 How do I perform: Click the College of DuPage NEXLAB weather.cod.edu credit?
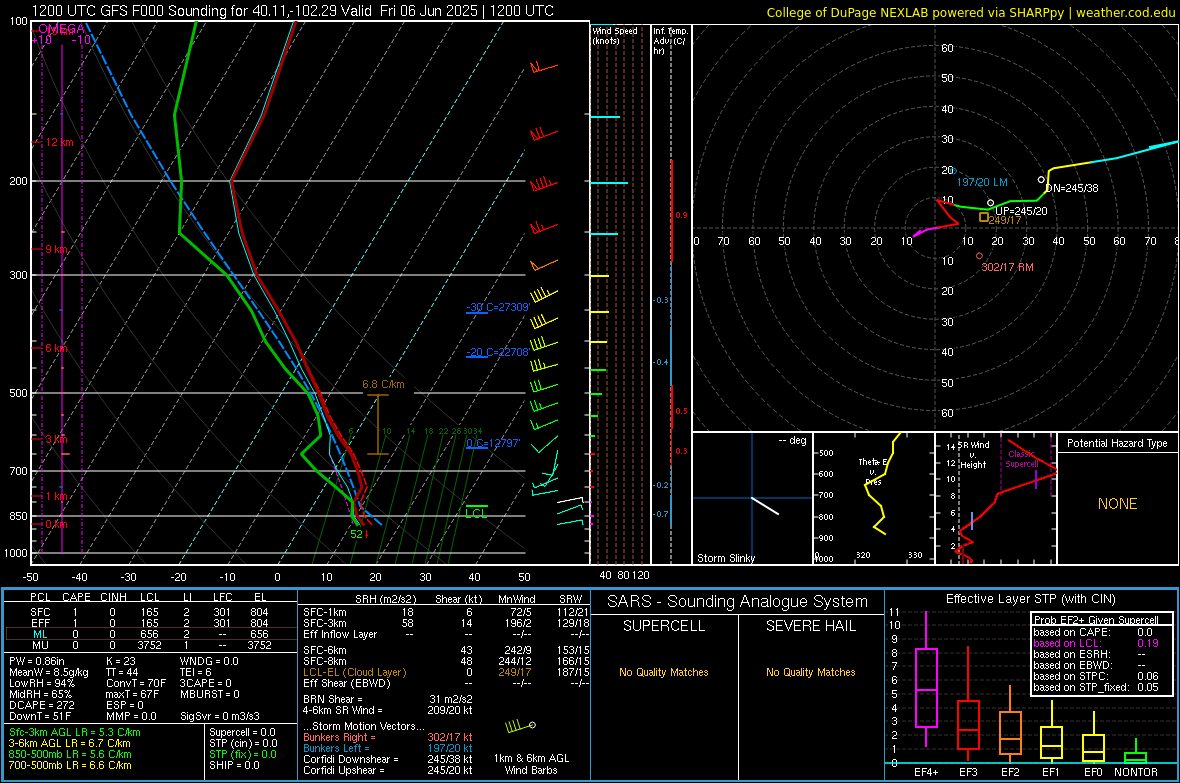(971, 12)
